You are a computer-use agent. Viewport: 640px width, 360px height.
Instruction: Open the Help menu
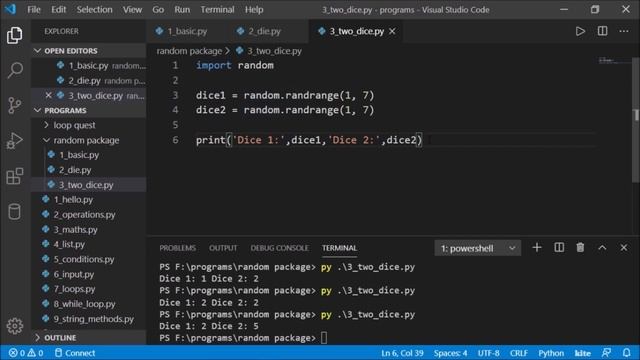click(x=254, y=9)
